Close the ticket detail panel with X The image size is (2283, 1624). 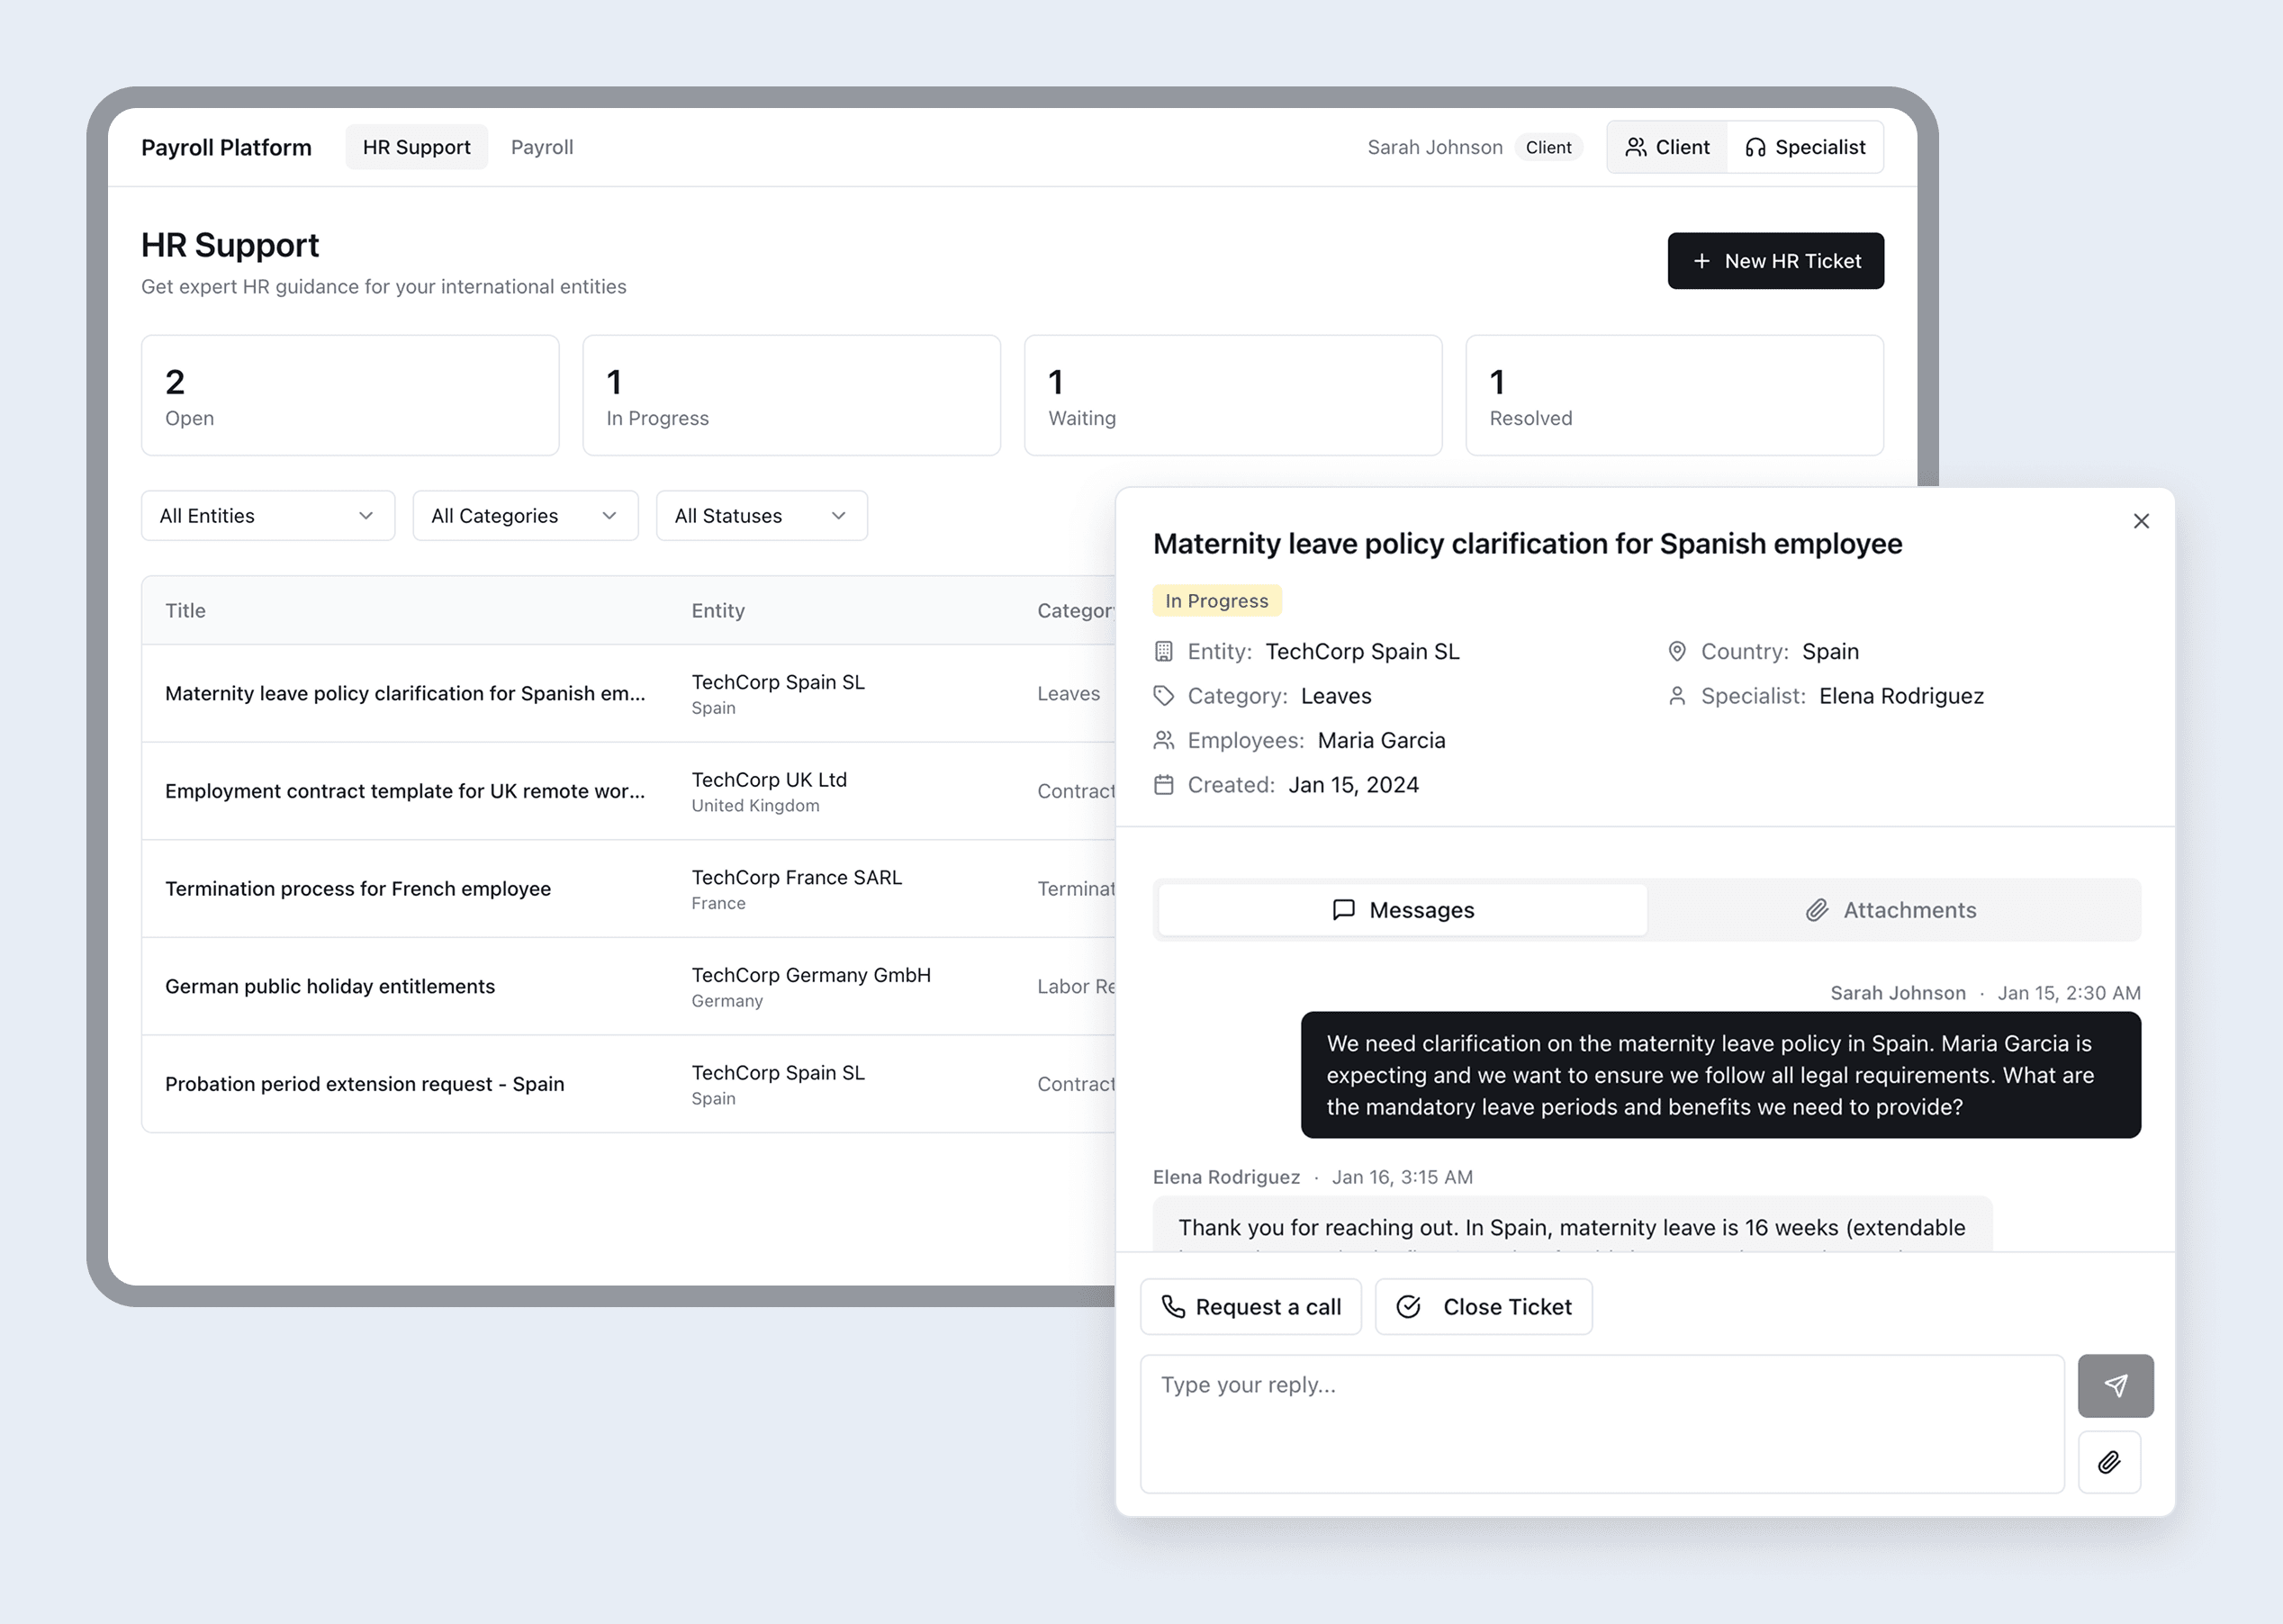coord(2141,521)
